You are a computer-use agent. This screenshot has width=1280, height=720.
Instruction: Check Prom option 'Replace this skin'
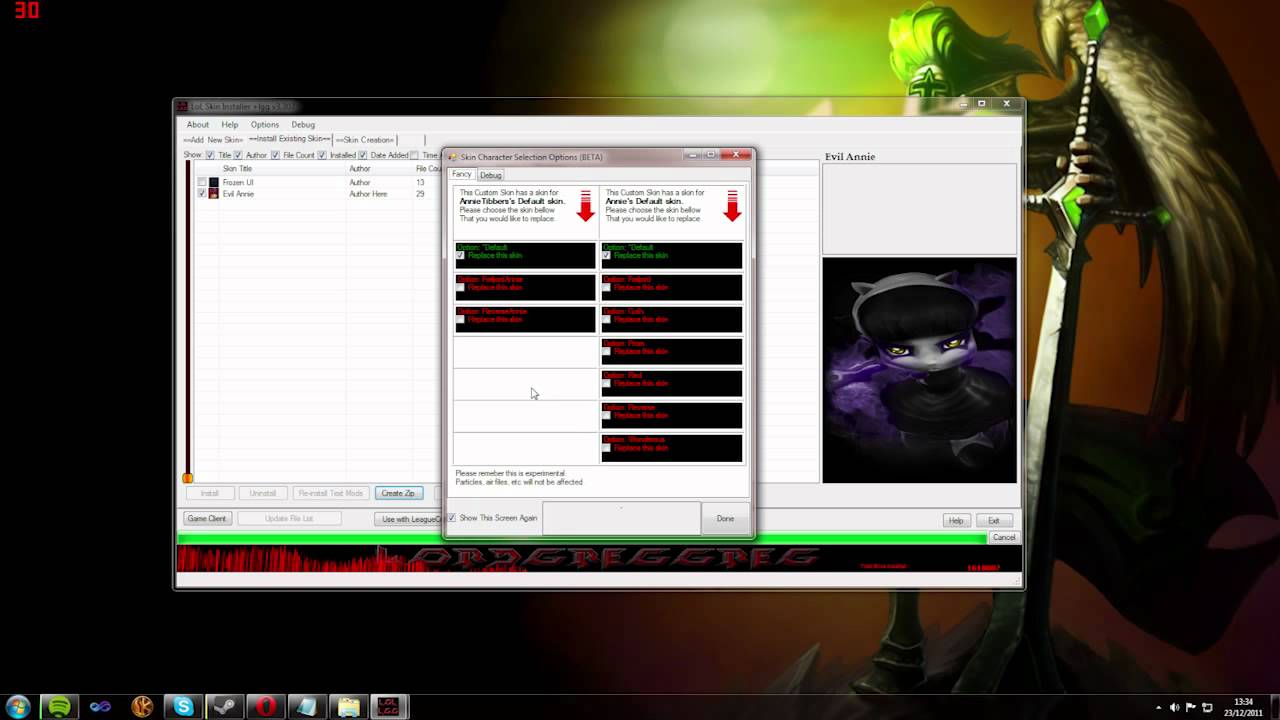[606, 351]
